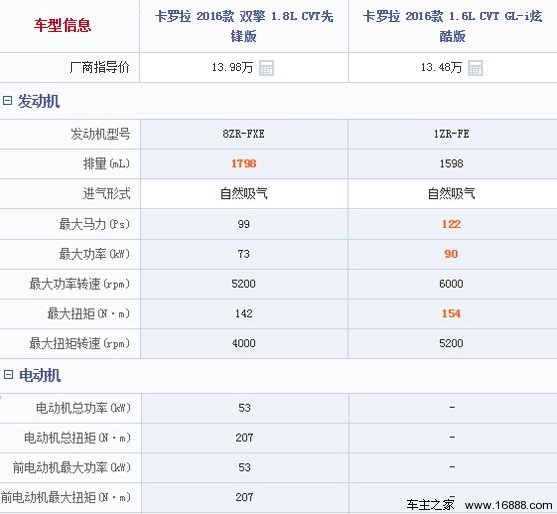This screenshot has width=557, height=514.
Task: Click displacement value 1798
Action: (x=244, y=163)
